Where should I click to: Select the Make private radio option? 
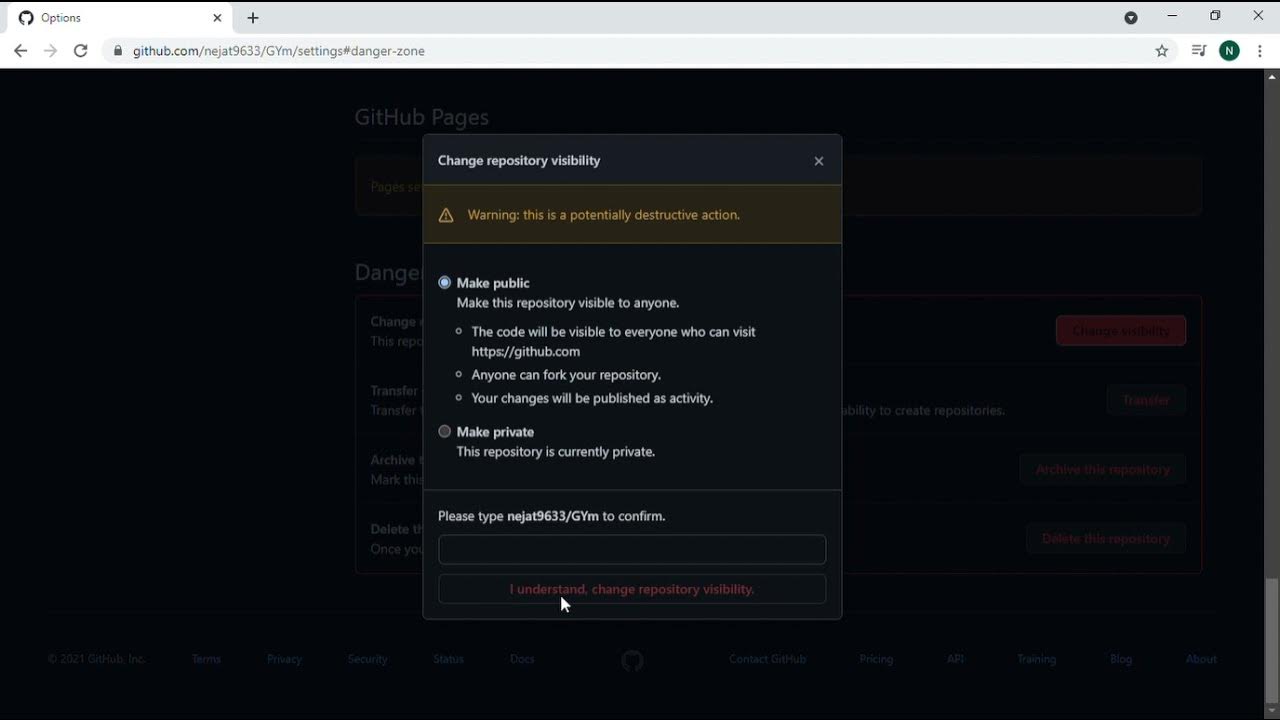(445, 432)
